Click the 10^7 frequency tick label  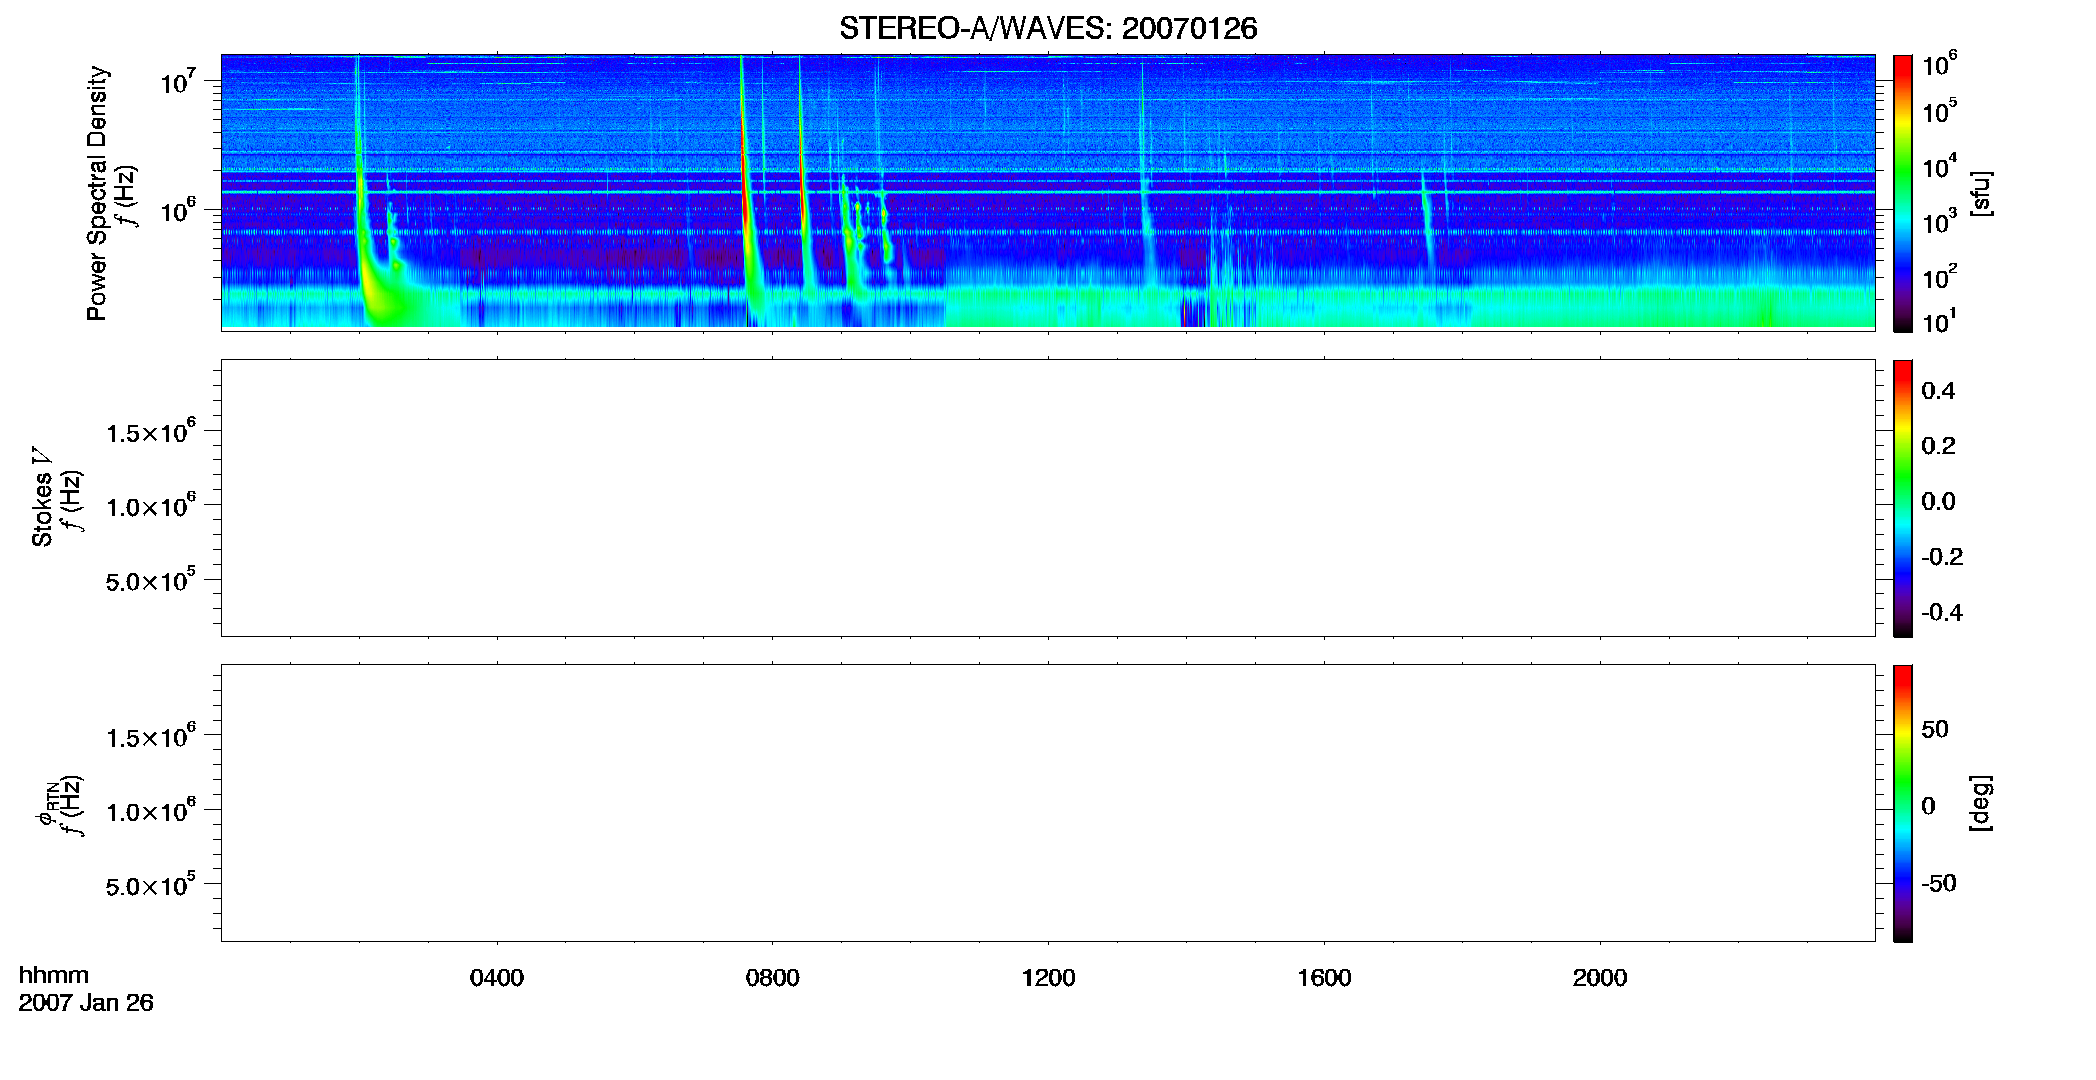coord(179,81)
